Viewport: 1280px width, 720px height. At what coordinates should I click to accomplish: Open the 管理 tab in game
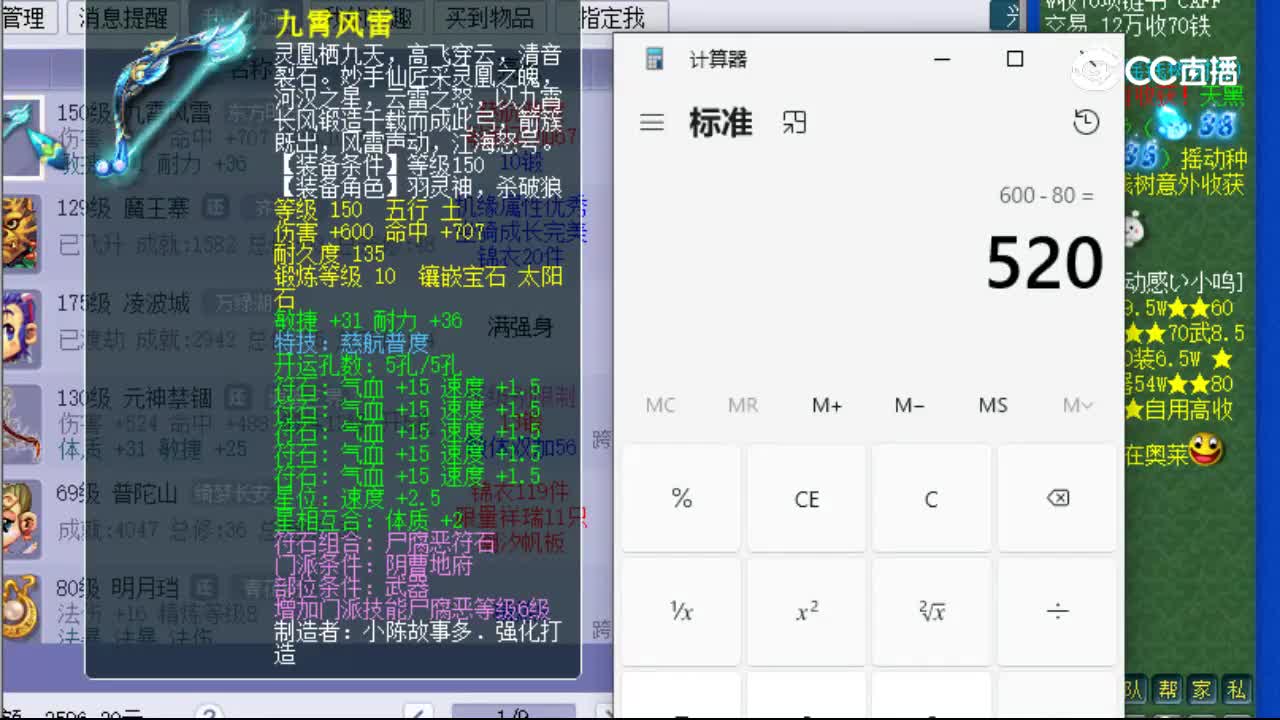tap(24, 17)
